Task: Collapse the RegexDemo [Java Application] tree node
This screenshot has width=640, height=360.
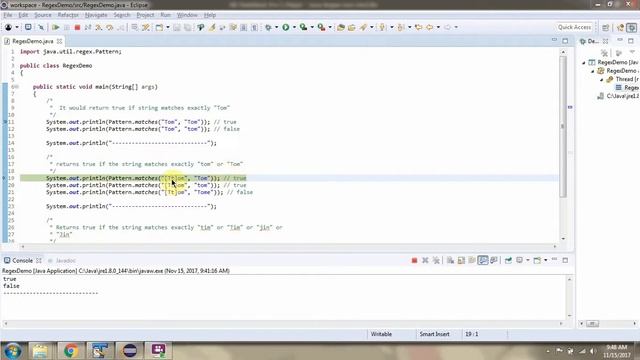Action: click(584, 62)
